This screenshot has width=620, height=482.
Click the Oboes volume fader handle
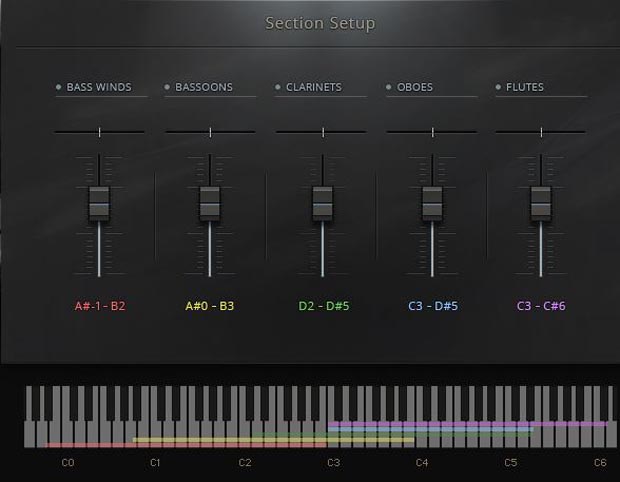[432, 203]
